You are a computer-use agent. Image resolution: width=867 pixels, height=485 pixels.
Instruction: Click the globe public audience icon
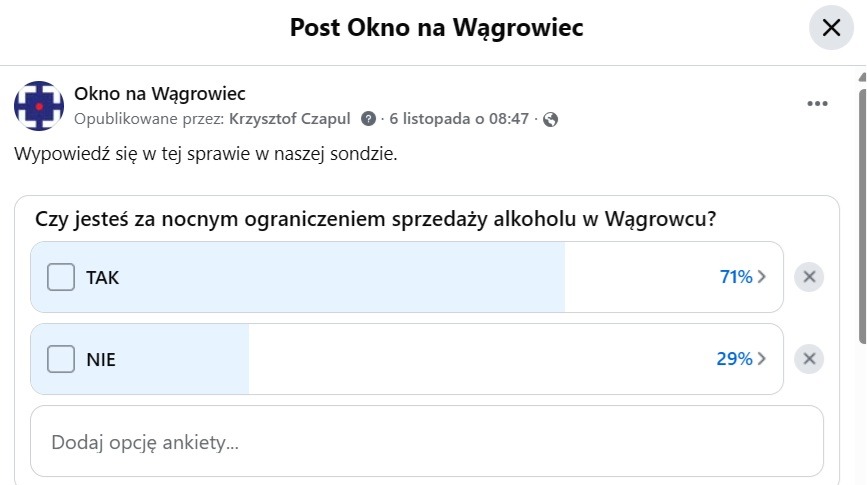(550, 119)
